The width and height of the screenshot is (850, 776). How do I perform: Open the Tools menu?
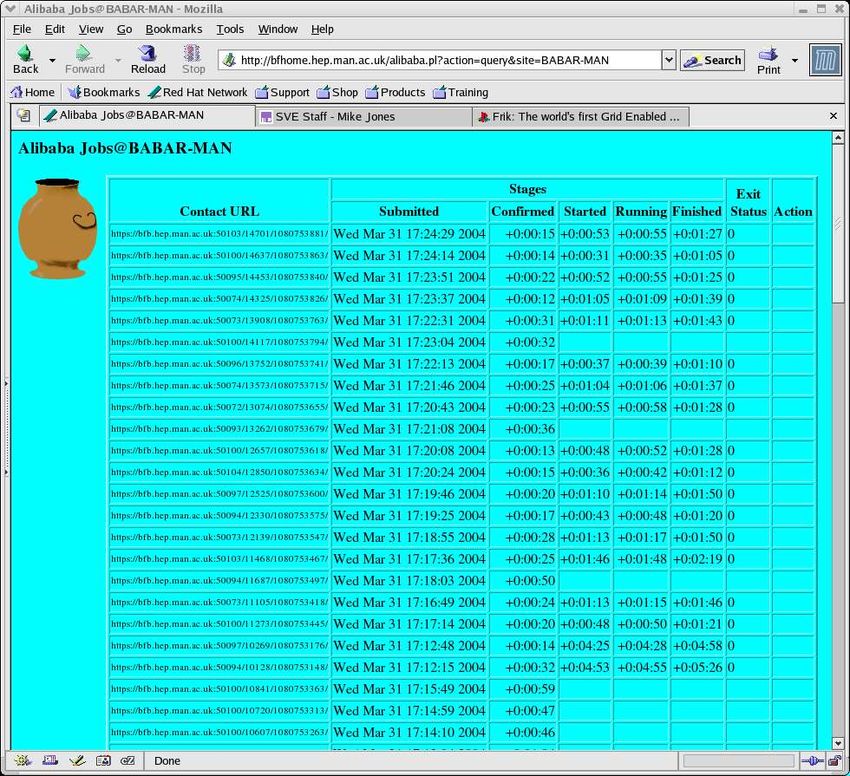[230, 29]
